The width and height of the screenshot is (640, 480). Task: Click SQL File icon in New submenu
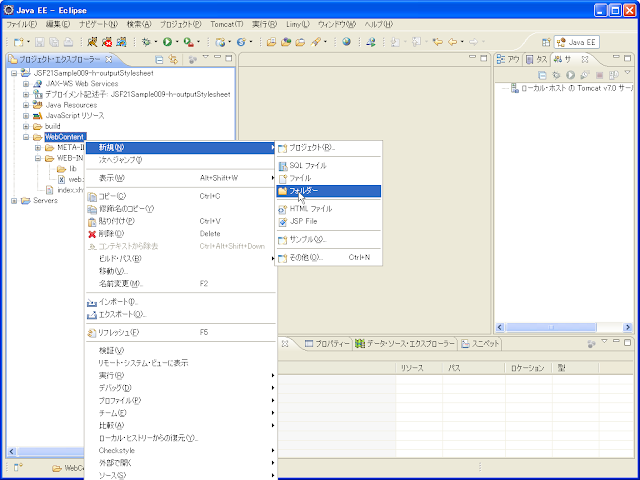(x=282, y=166)
